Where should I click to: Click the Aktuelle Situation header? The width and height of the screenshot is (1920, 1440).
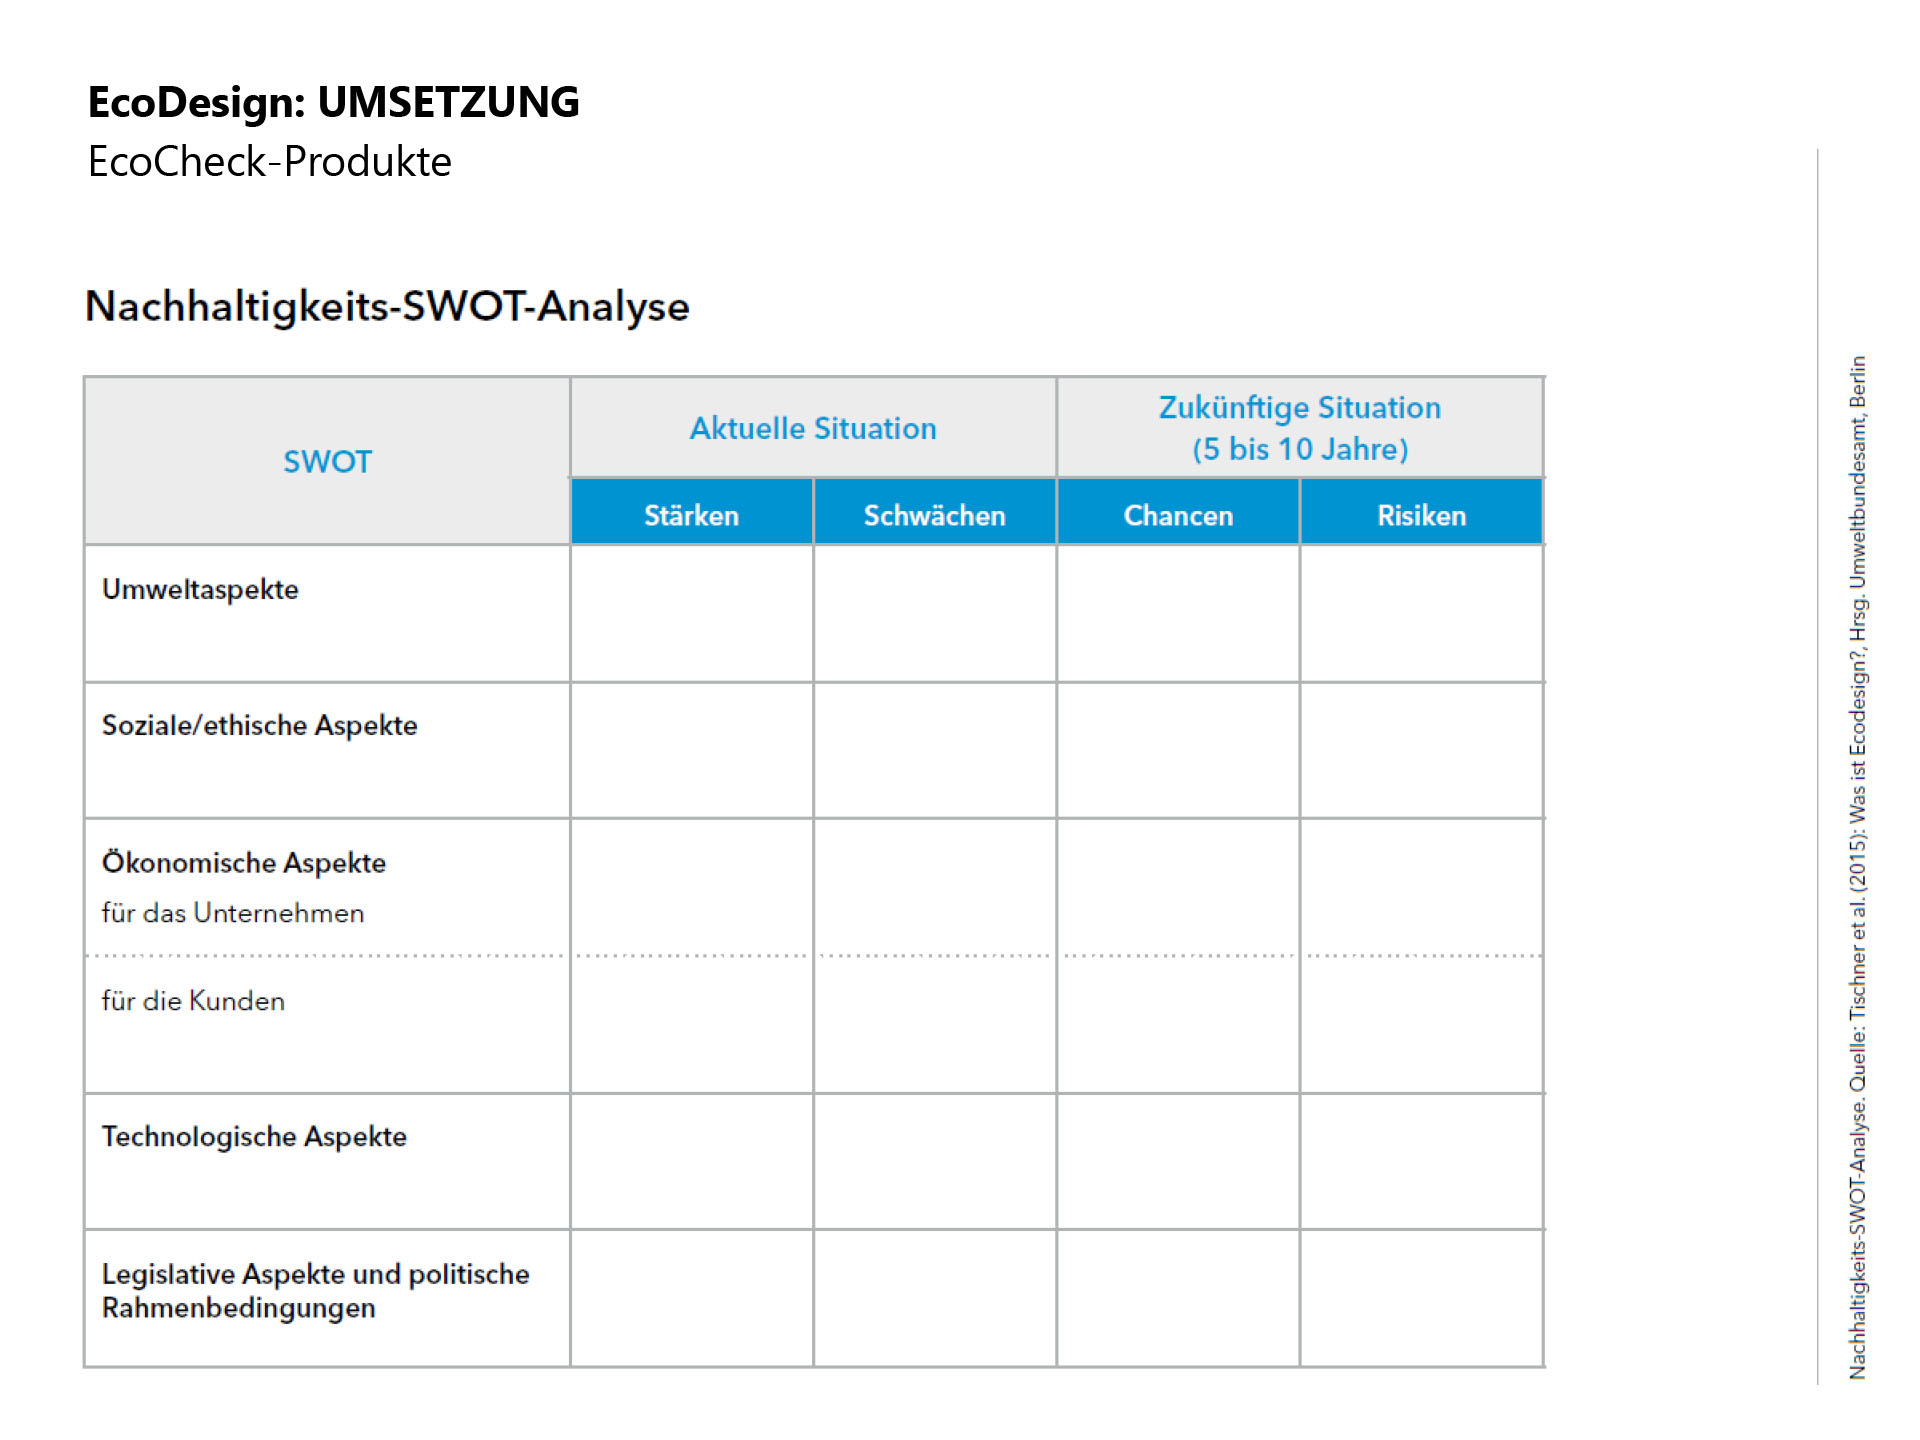(x=813, y=428)
